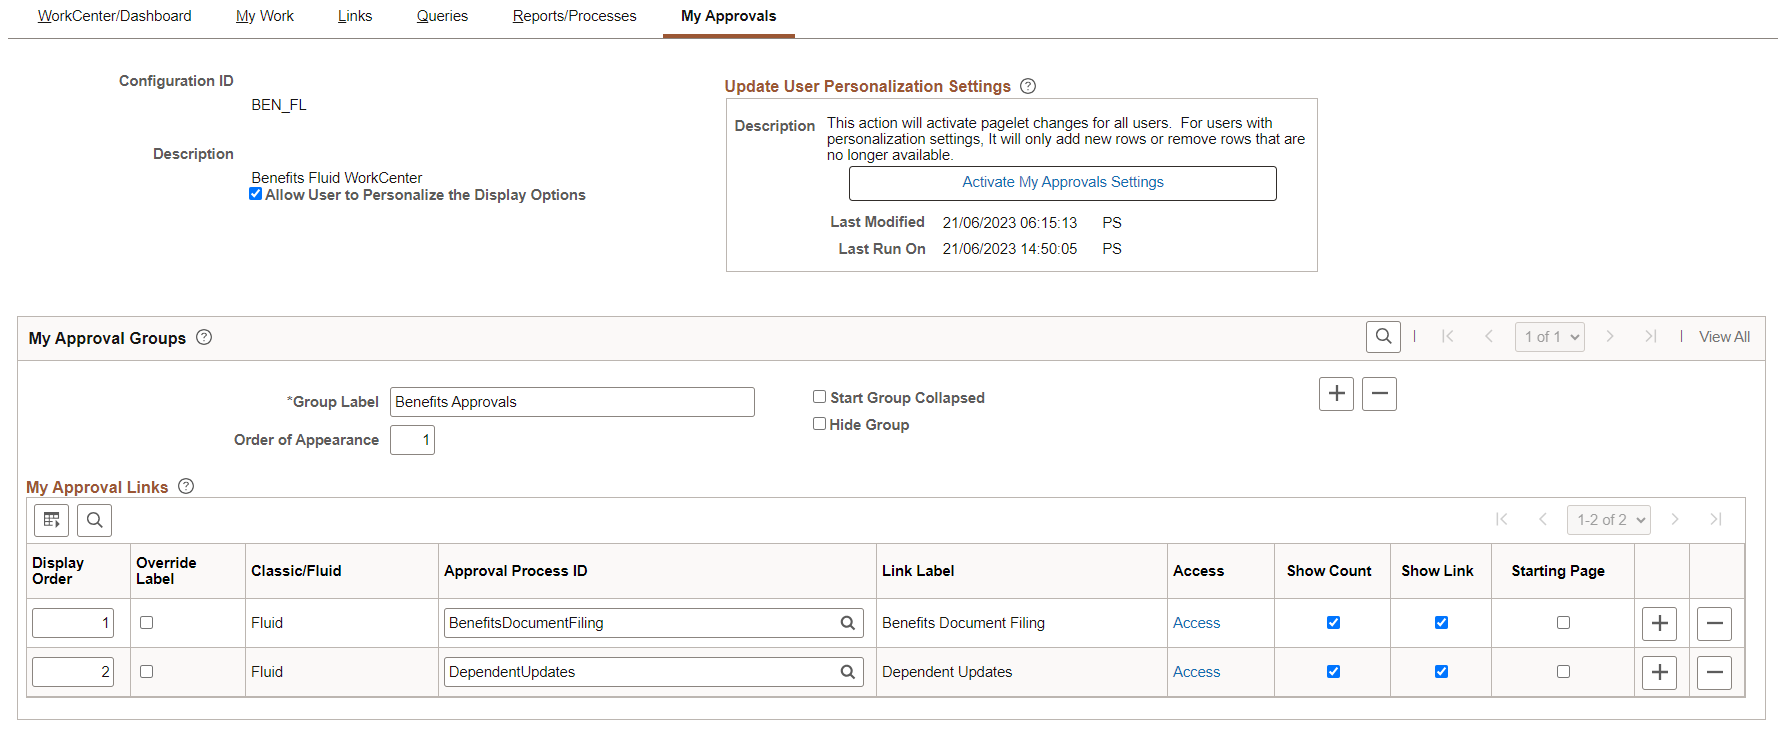Image resolution: width=1778 pixels, height=729 pixels.
Task: Add a new approval group row
Action: [x=1336, y=394]
